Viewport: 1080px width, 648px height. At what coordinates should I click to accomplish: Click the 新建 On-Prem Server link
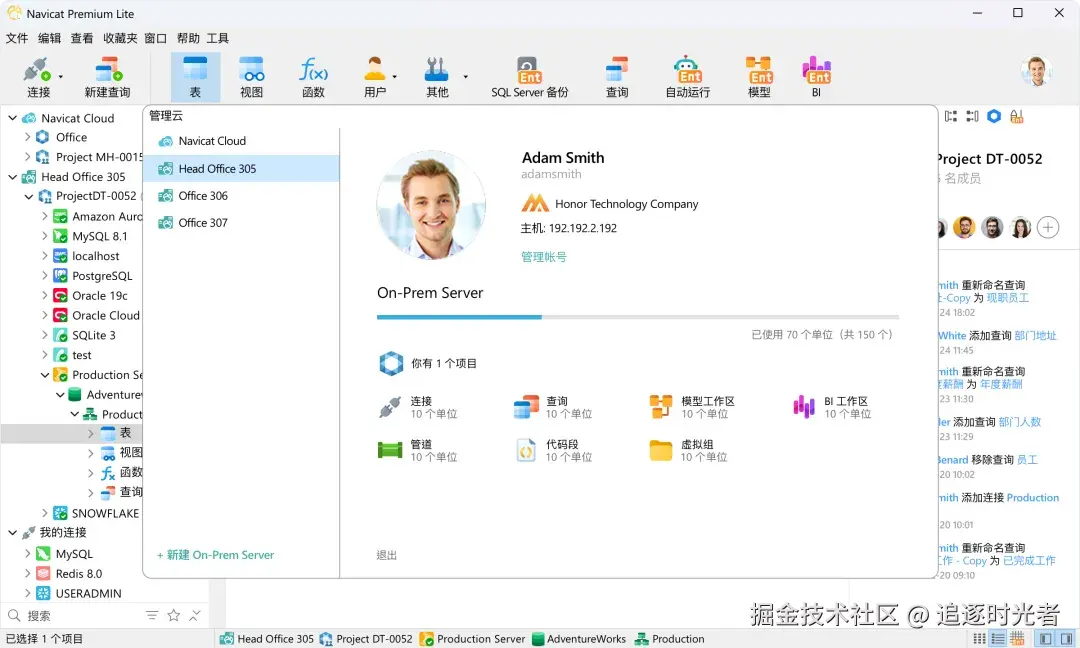pyautogui.click(x=215, y=555)
